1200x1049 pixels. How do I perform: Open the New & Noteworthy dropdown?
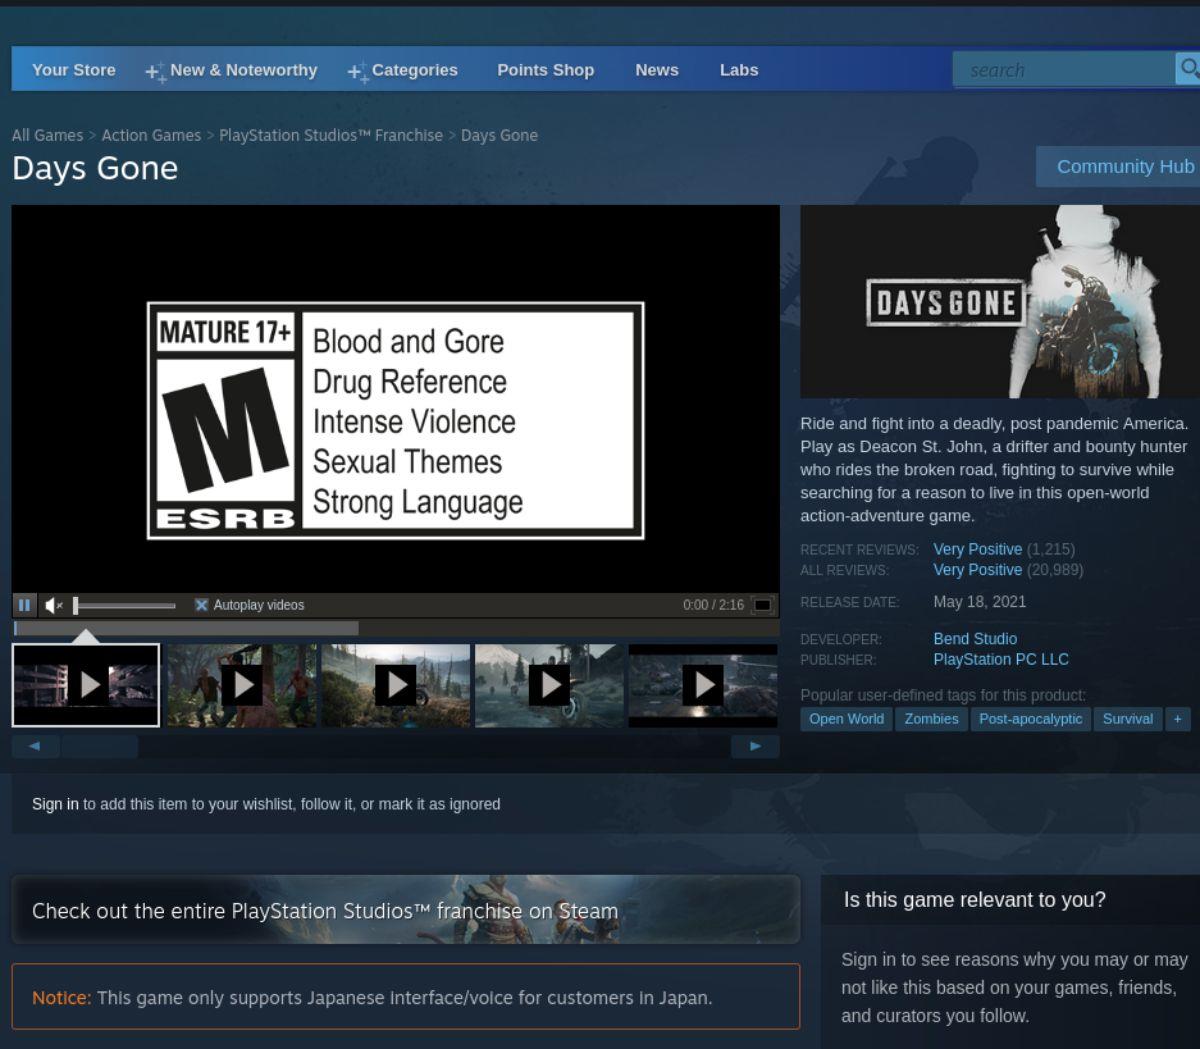point(243,70)
